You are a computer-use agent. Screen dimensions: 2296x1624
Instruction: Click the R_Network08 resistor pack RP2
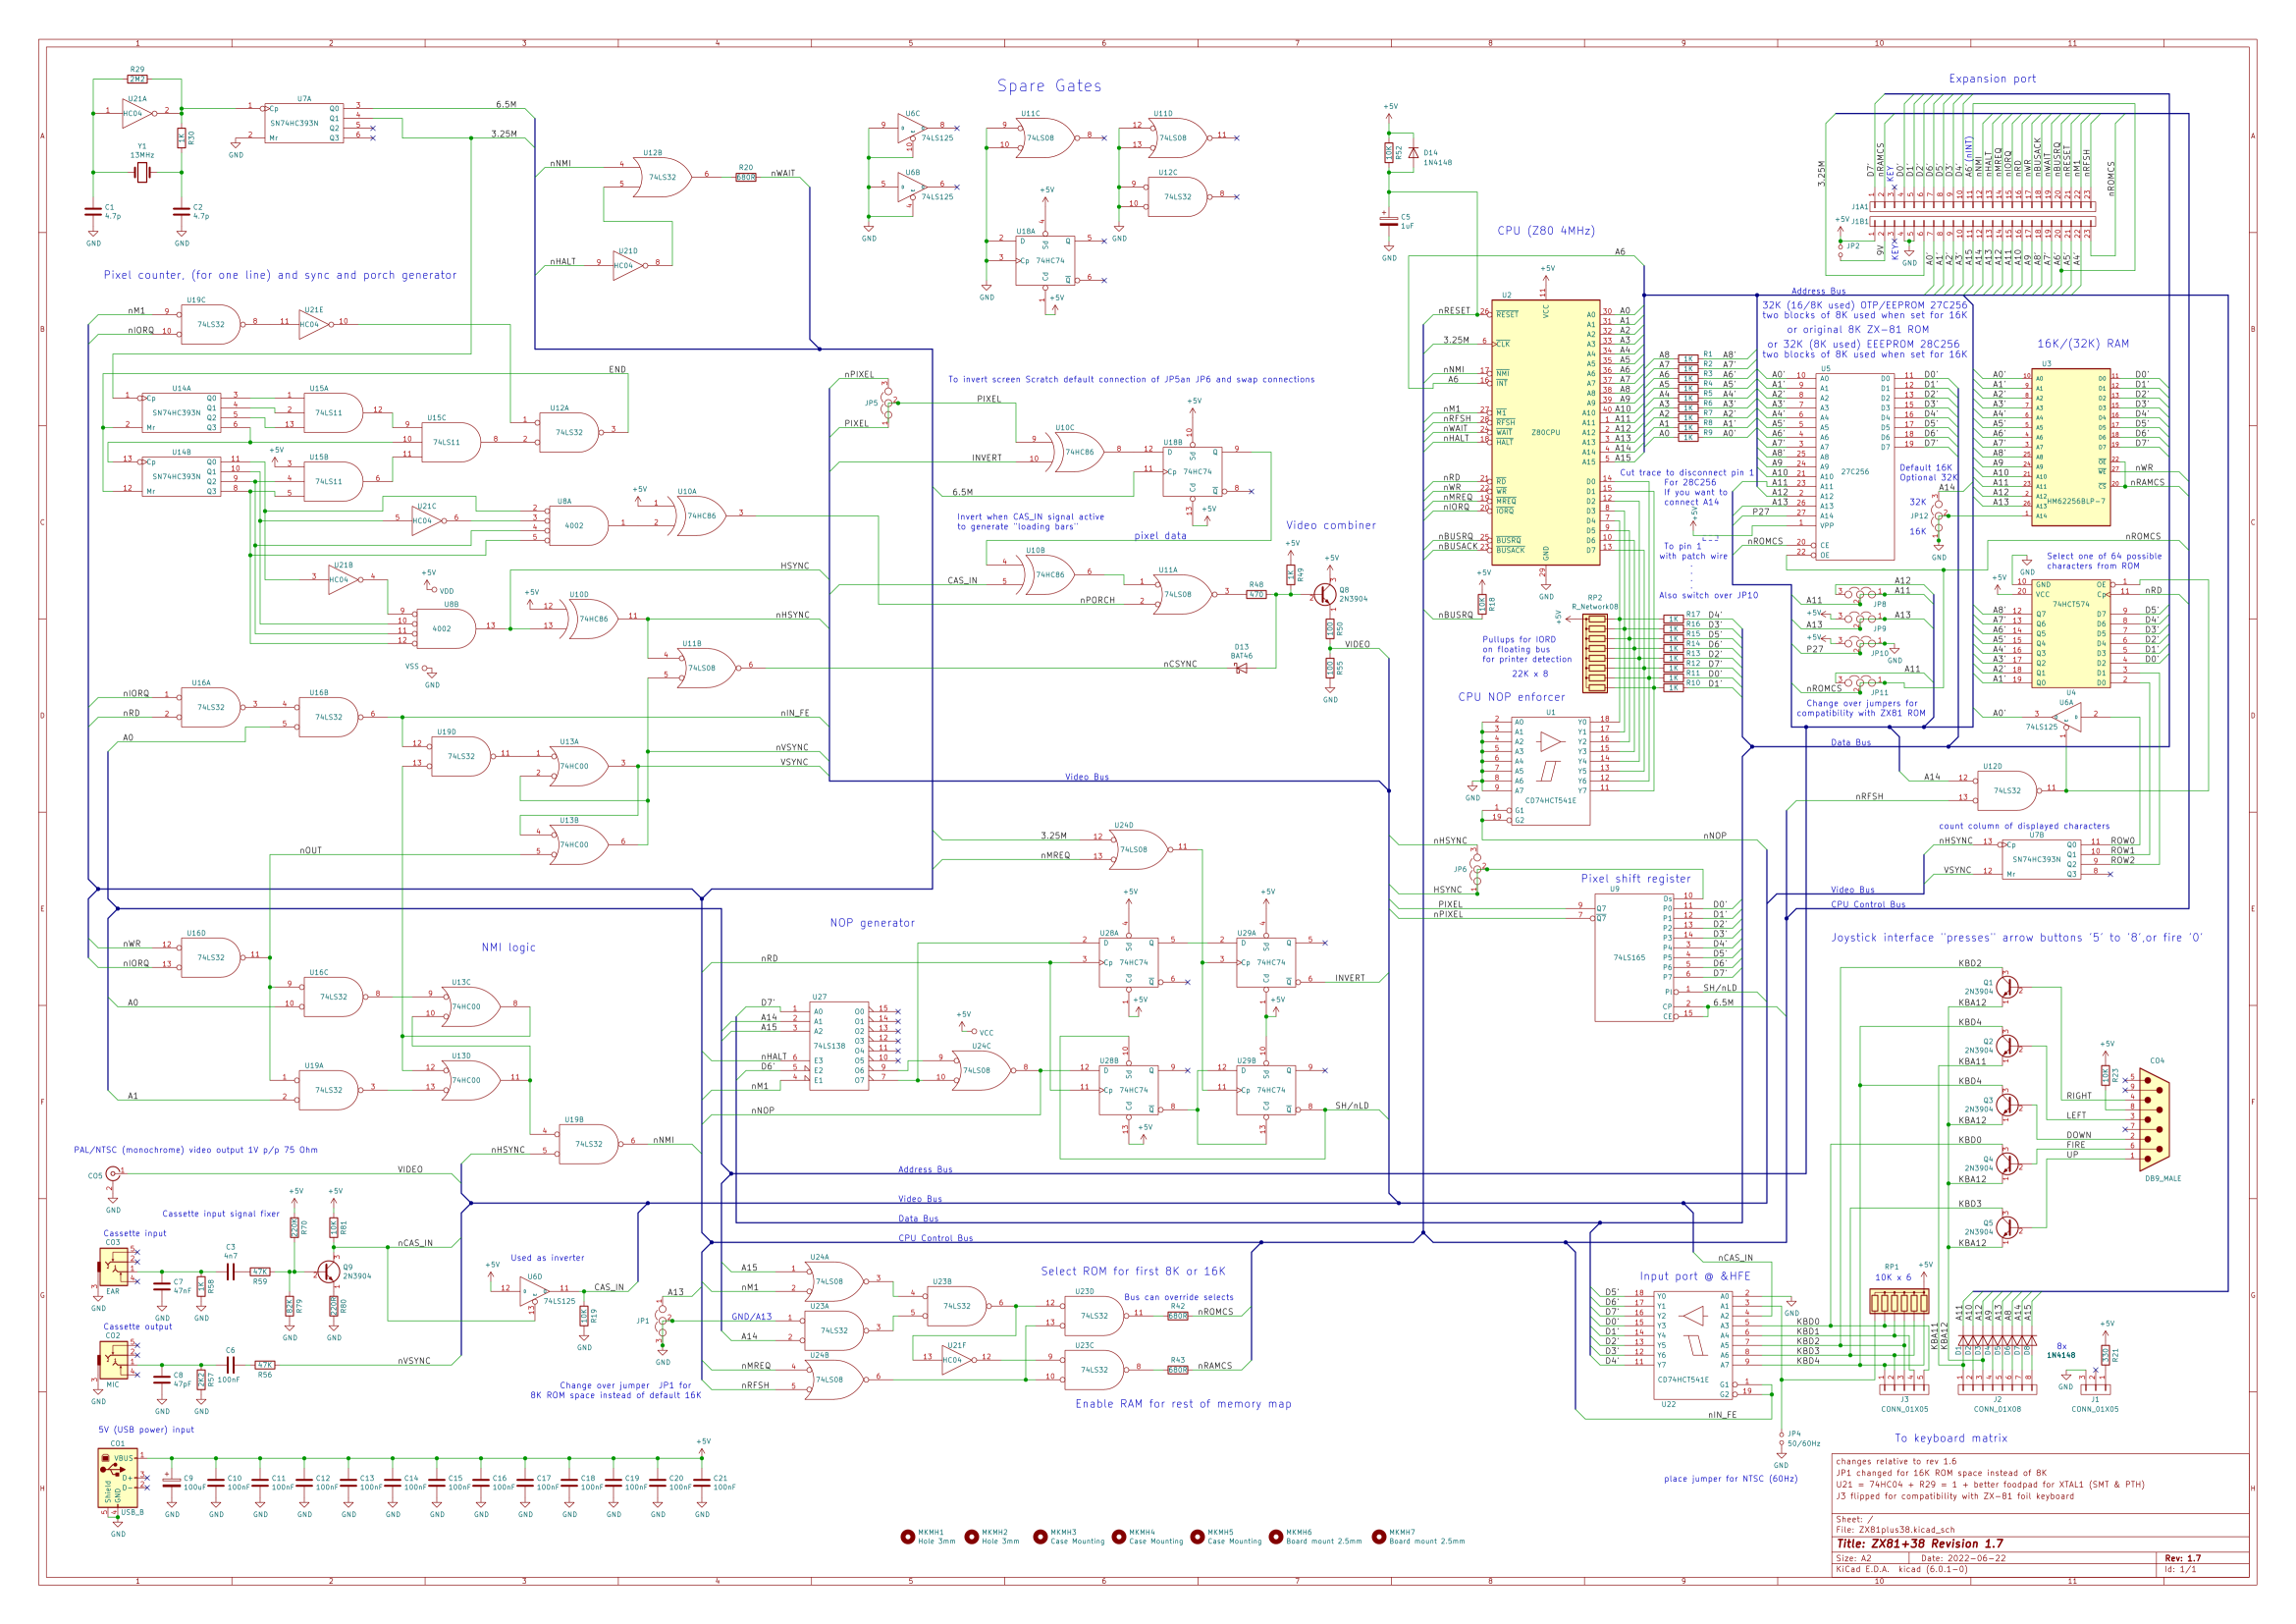[1594, 653]
